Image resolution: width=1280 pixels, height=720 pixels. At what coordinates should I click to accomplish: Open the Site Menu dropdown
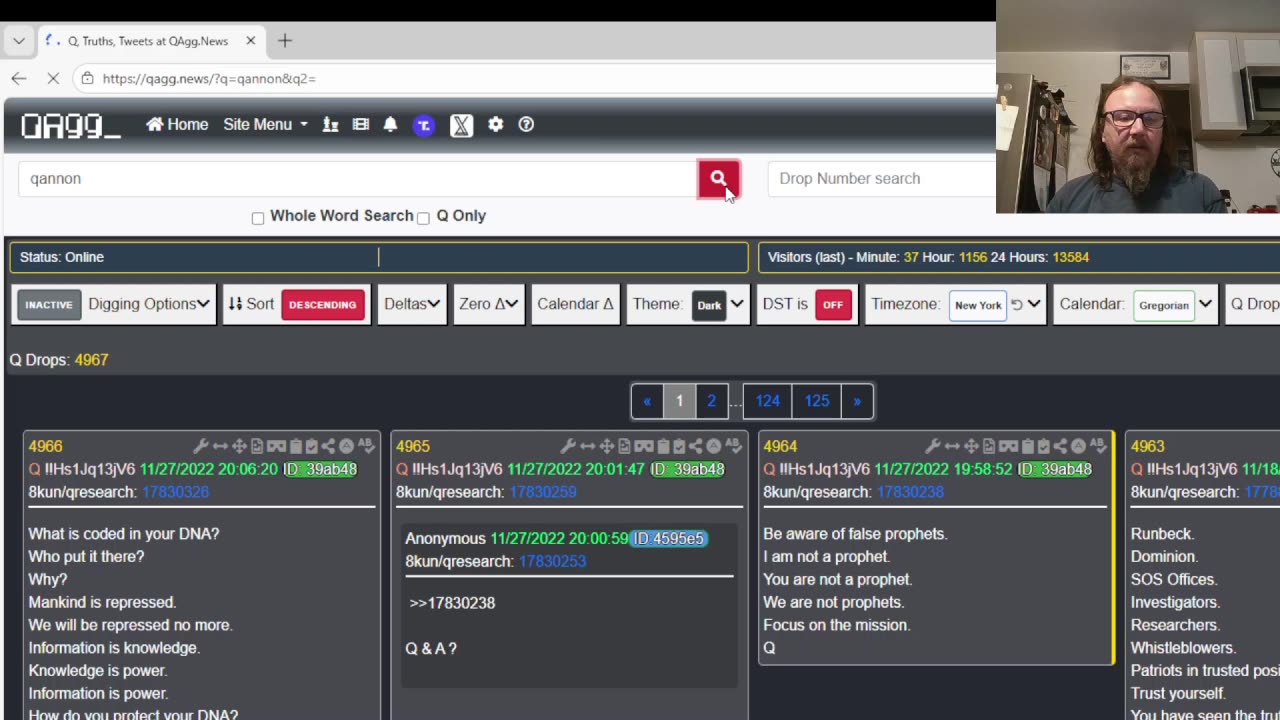click(x=265, y=125)
